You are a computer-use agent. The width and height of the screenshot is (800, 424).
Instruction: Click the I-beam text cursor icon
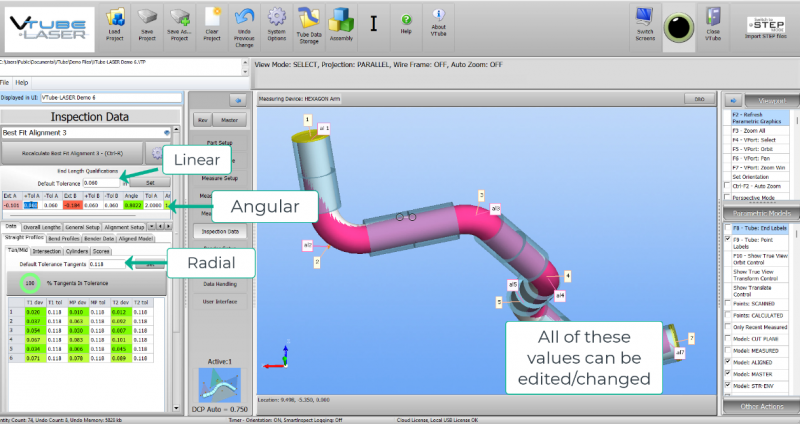[373, 23]
